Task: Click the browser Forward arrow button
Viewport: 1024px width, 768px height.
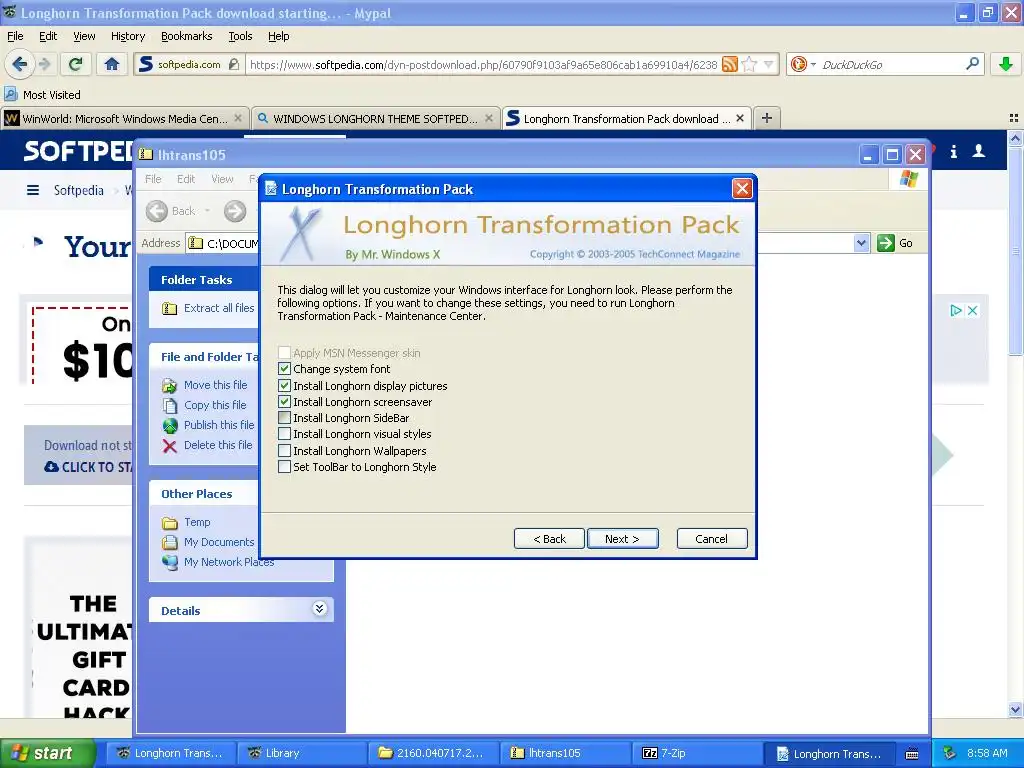Action: [44, 64]
